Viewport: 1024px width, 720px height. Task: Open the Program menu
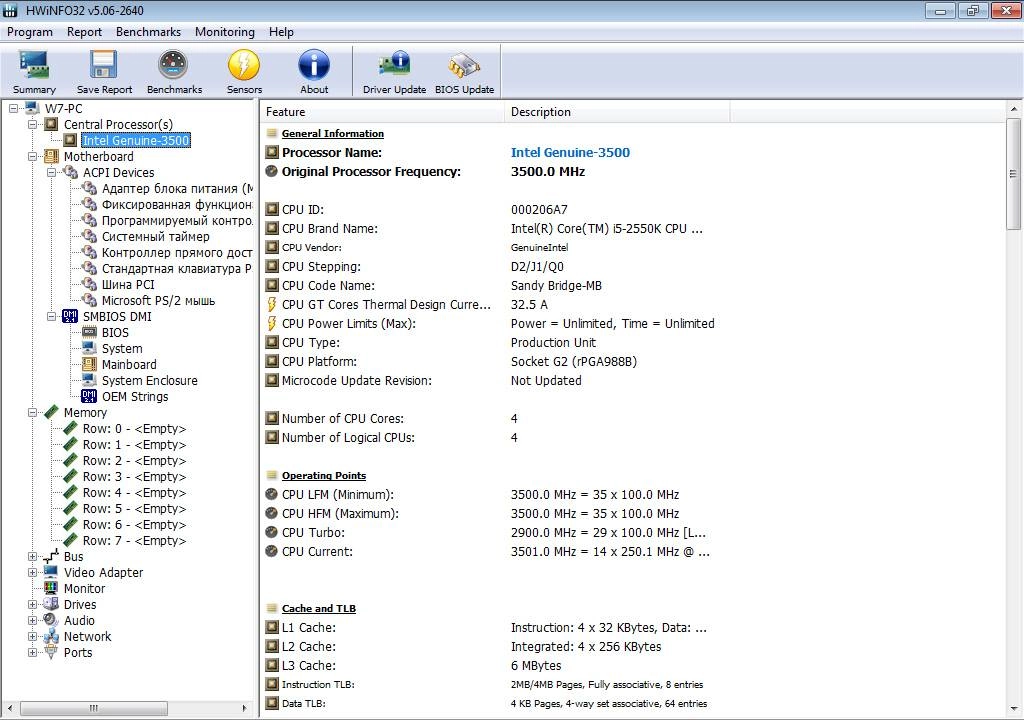30,31
